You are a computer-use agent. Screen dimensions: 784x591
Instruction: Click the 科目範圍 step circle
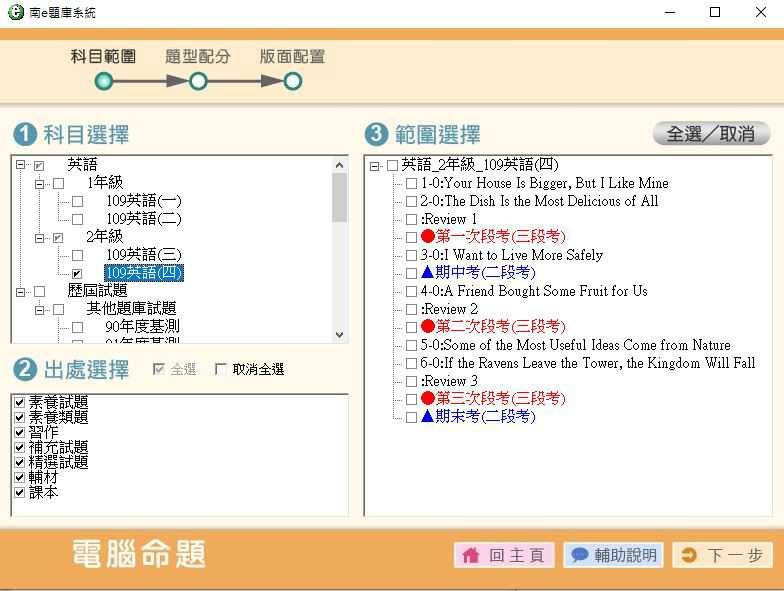[x=104, y=81]
